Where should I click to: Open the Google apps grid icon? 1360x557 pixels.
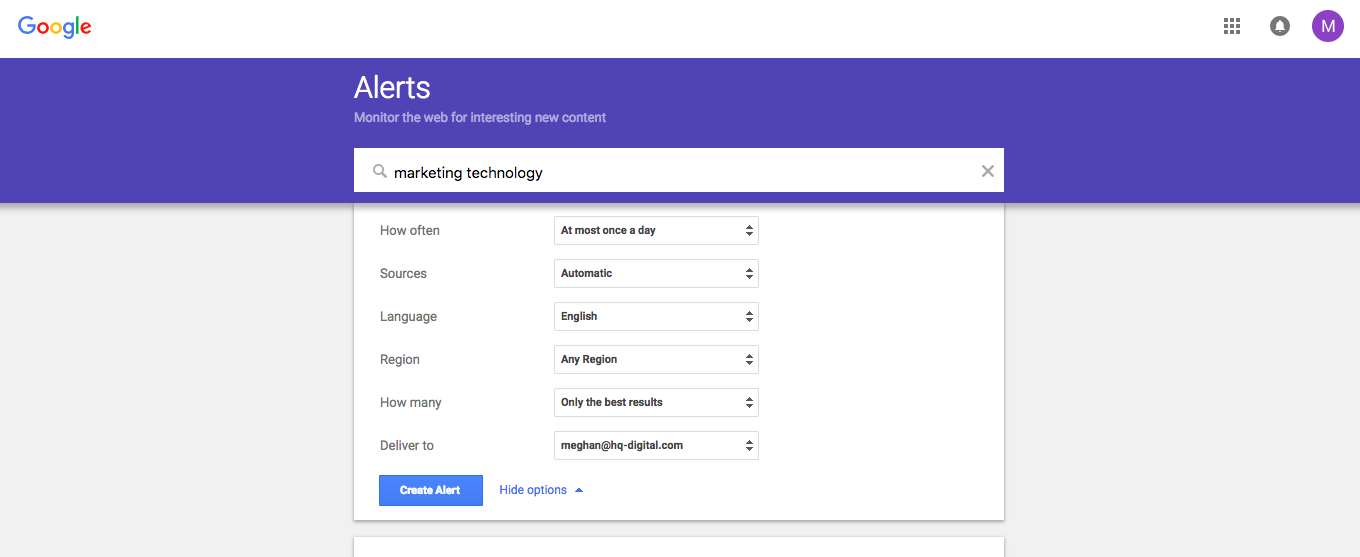coord(1232,27)
